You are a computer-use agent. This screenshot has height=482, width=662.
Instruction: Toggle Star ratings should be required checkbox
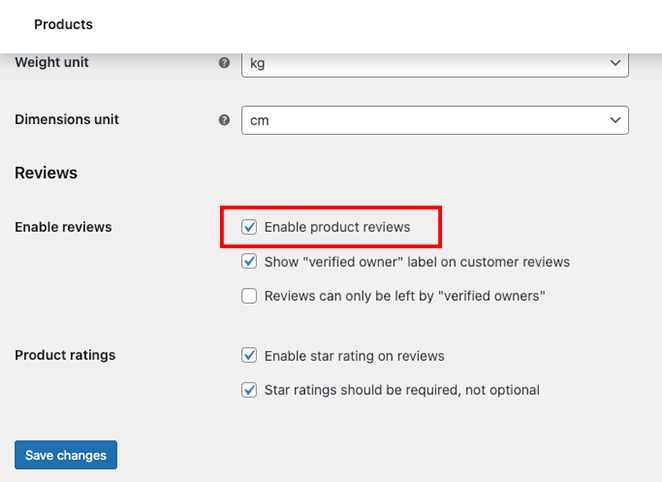coord(249,390)
